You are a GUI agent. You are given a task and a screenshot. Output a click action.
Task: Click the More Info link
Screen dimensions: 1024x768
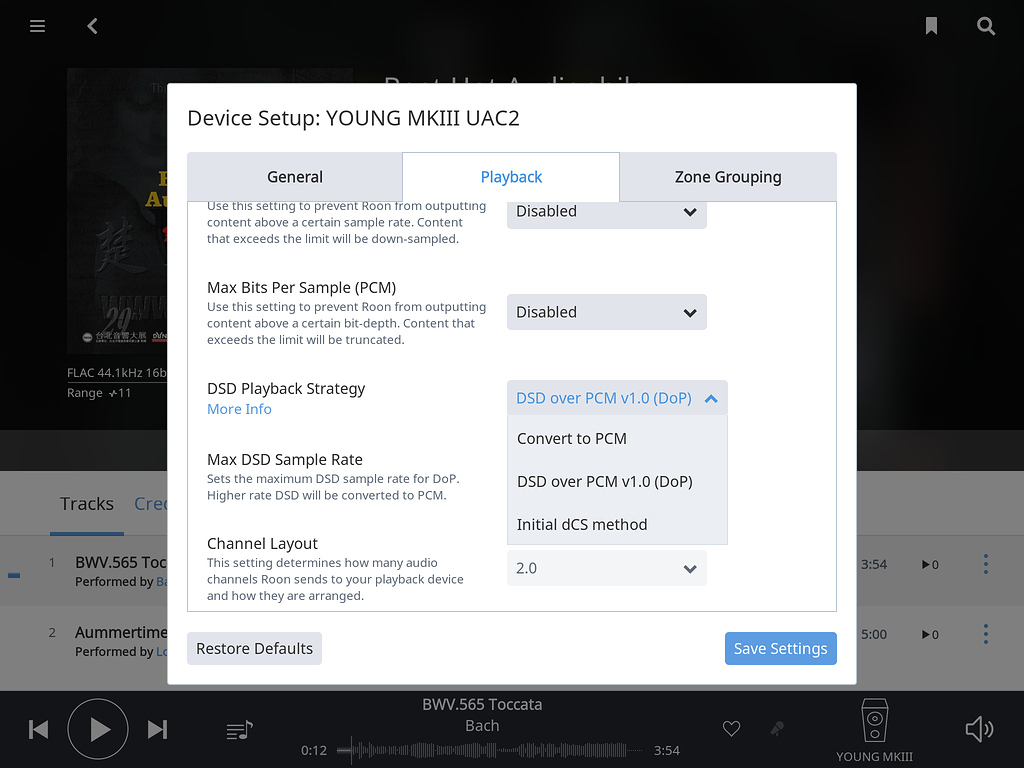(239, 408)
